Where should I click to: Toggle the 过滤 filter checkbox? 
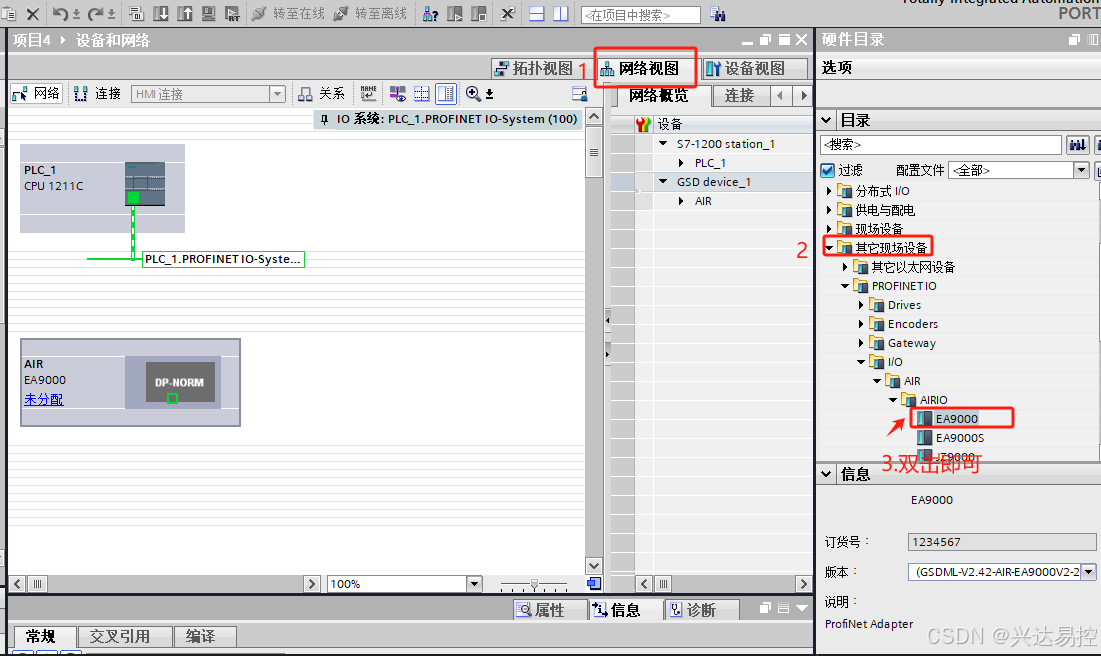[x=828, y=170]
